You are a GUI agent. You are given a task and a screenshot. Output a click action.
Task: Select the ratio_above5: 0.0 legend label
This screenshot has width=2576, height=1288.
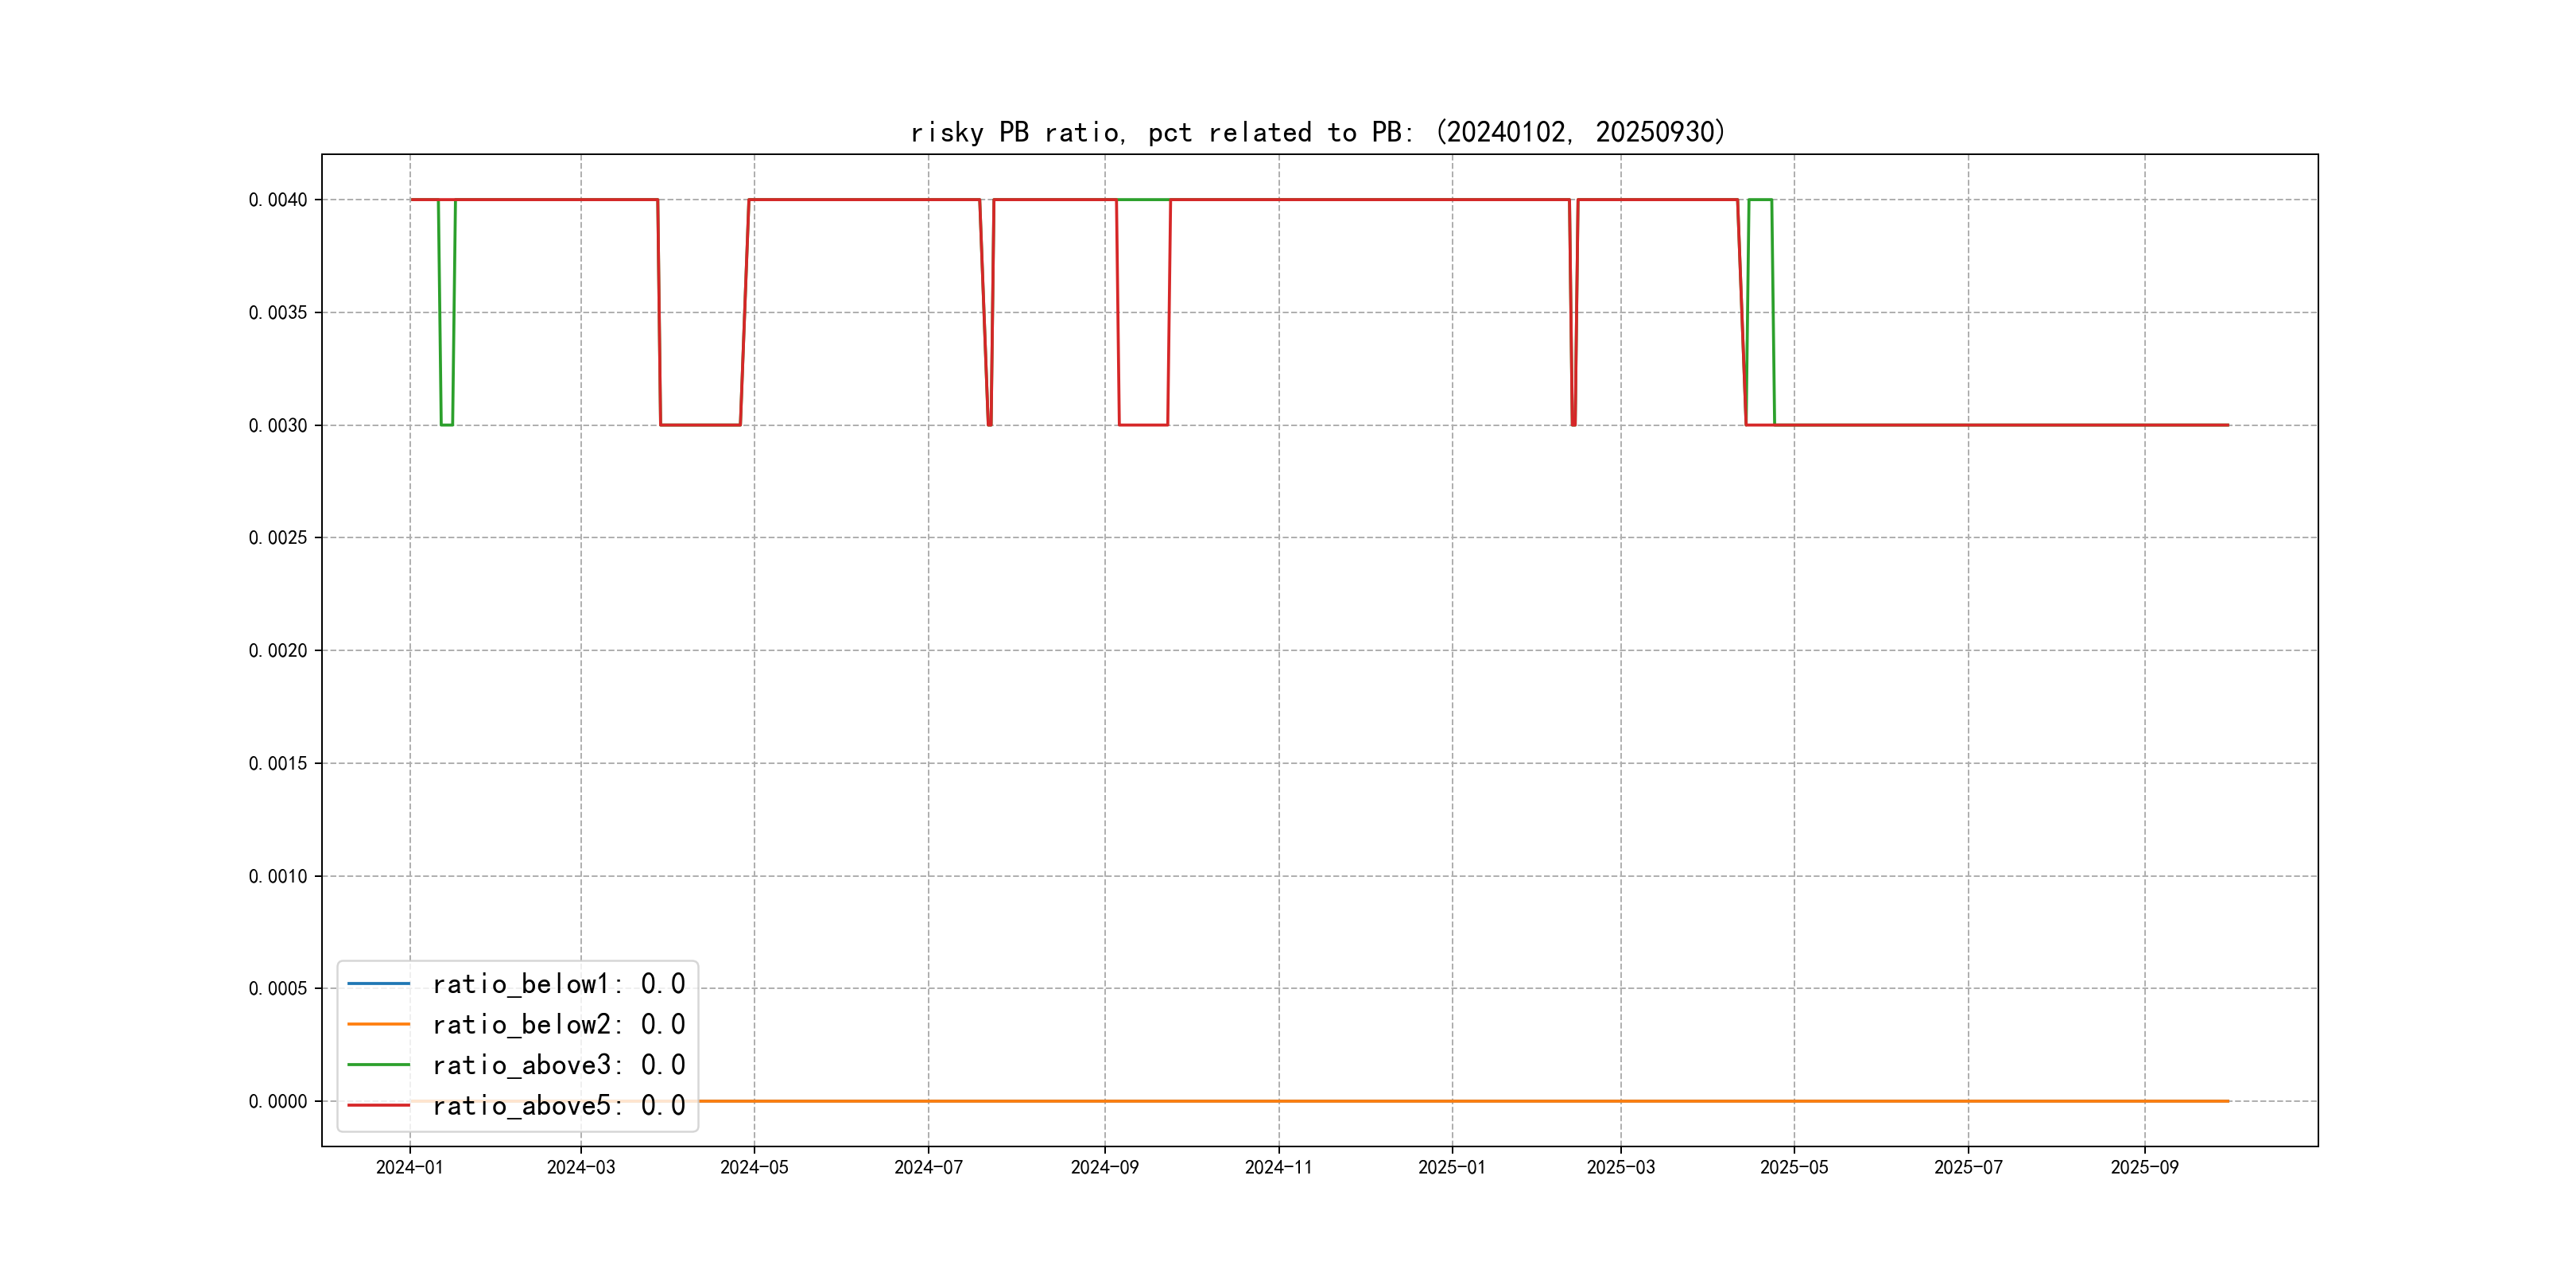click(558, 1105)
